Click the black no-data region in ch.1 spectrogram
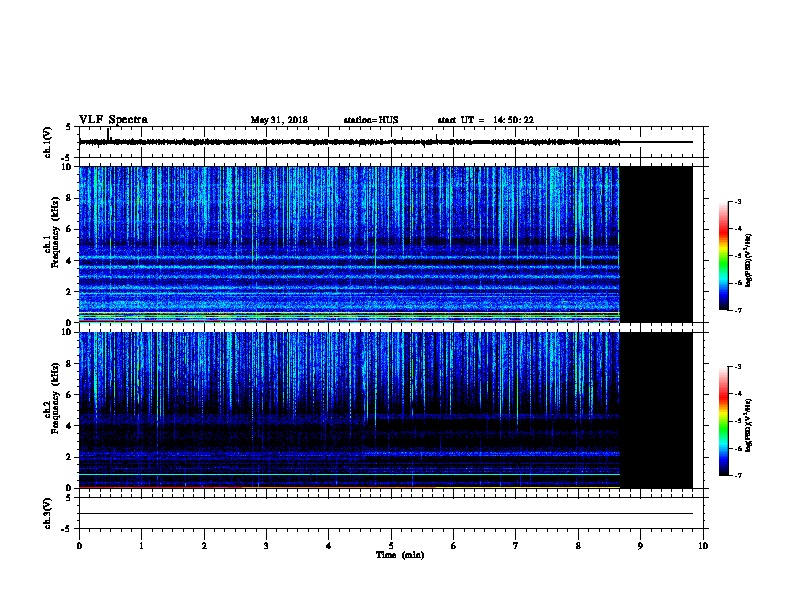 point(656,244)
